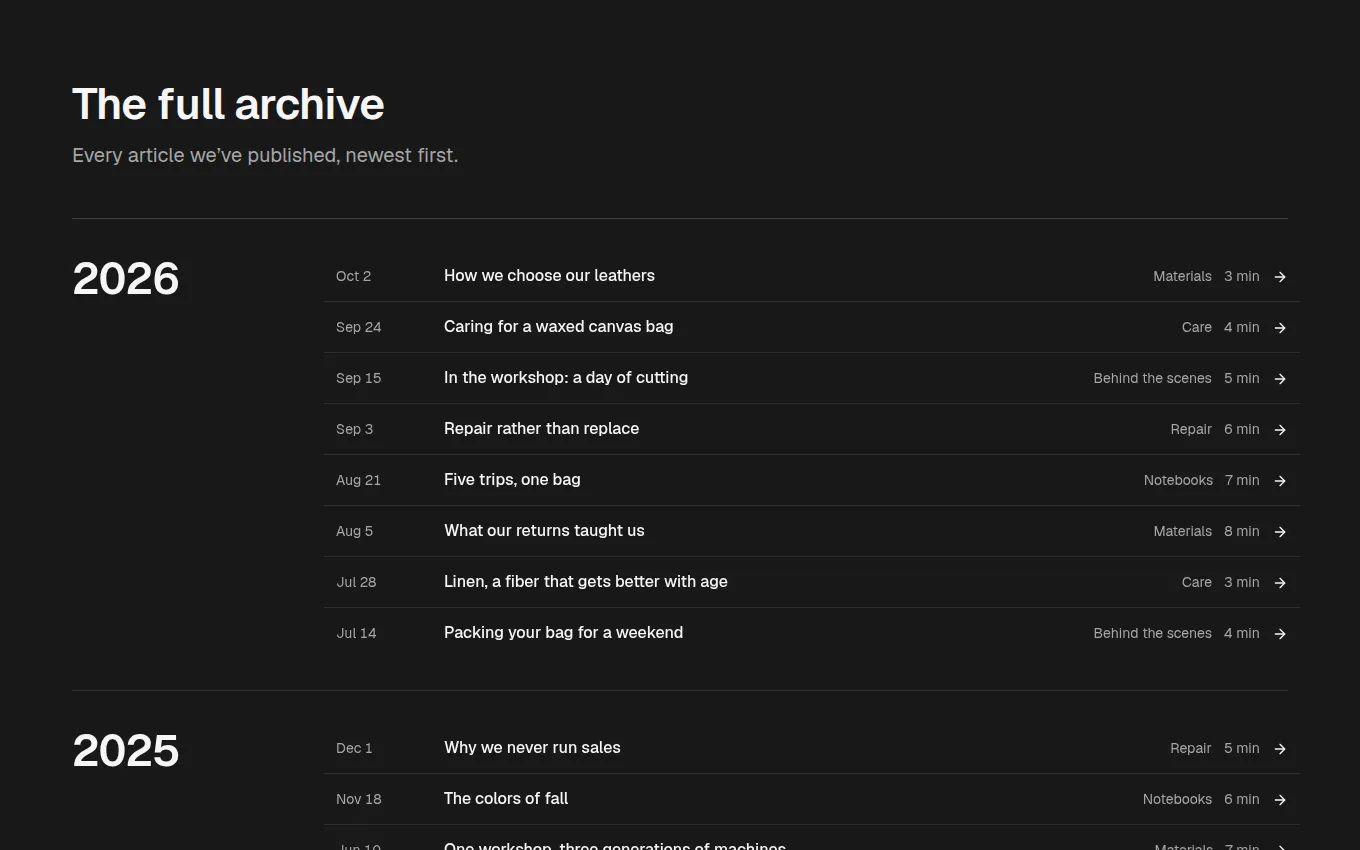Click Behind the scenes tag on Sep 15 row
This screenshot has height=850, width=1360.
click(x=1153, y=379)
